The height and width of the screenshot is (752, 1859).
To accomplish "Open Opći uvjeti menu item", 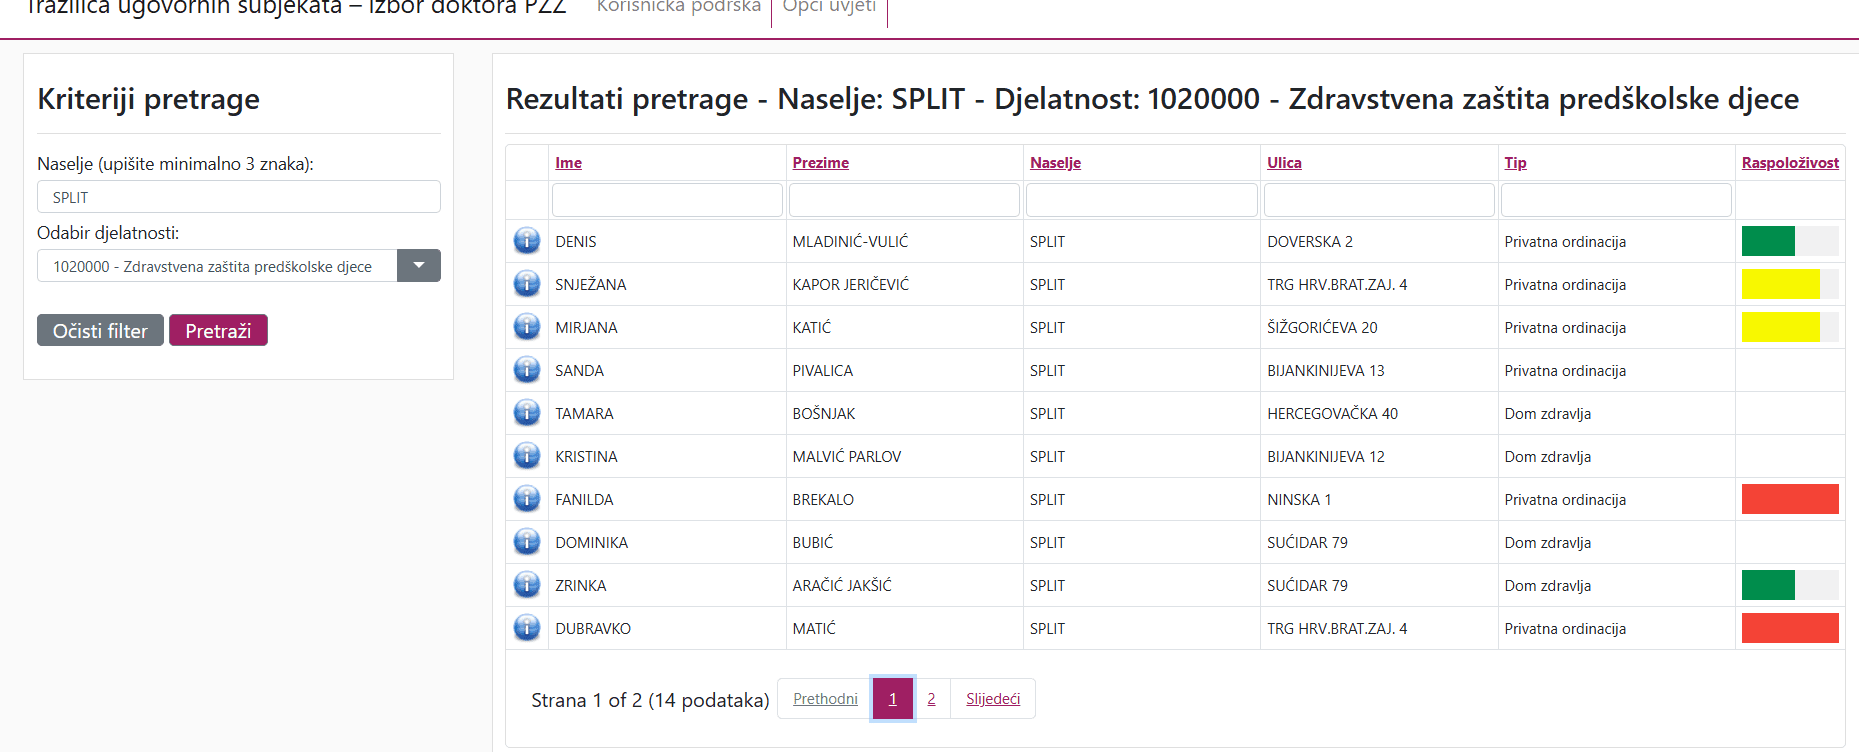I will point(829,7).
